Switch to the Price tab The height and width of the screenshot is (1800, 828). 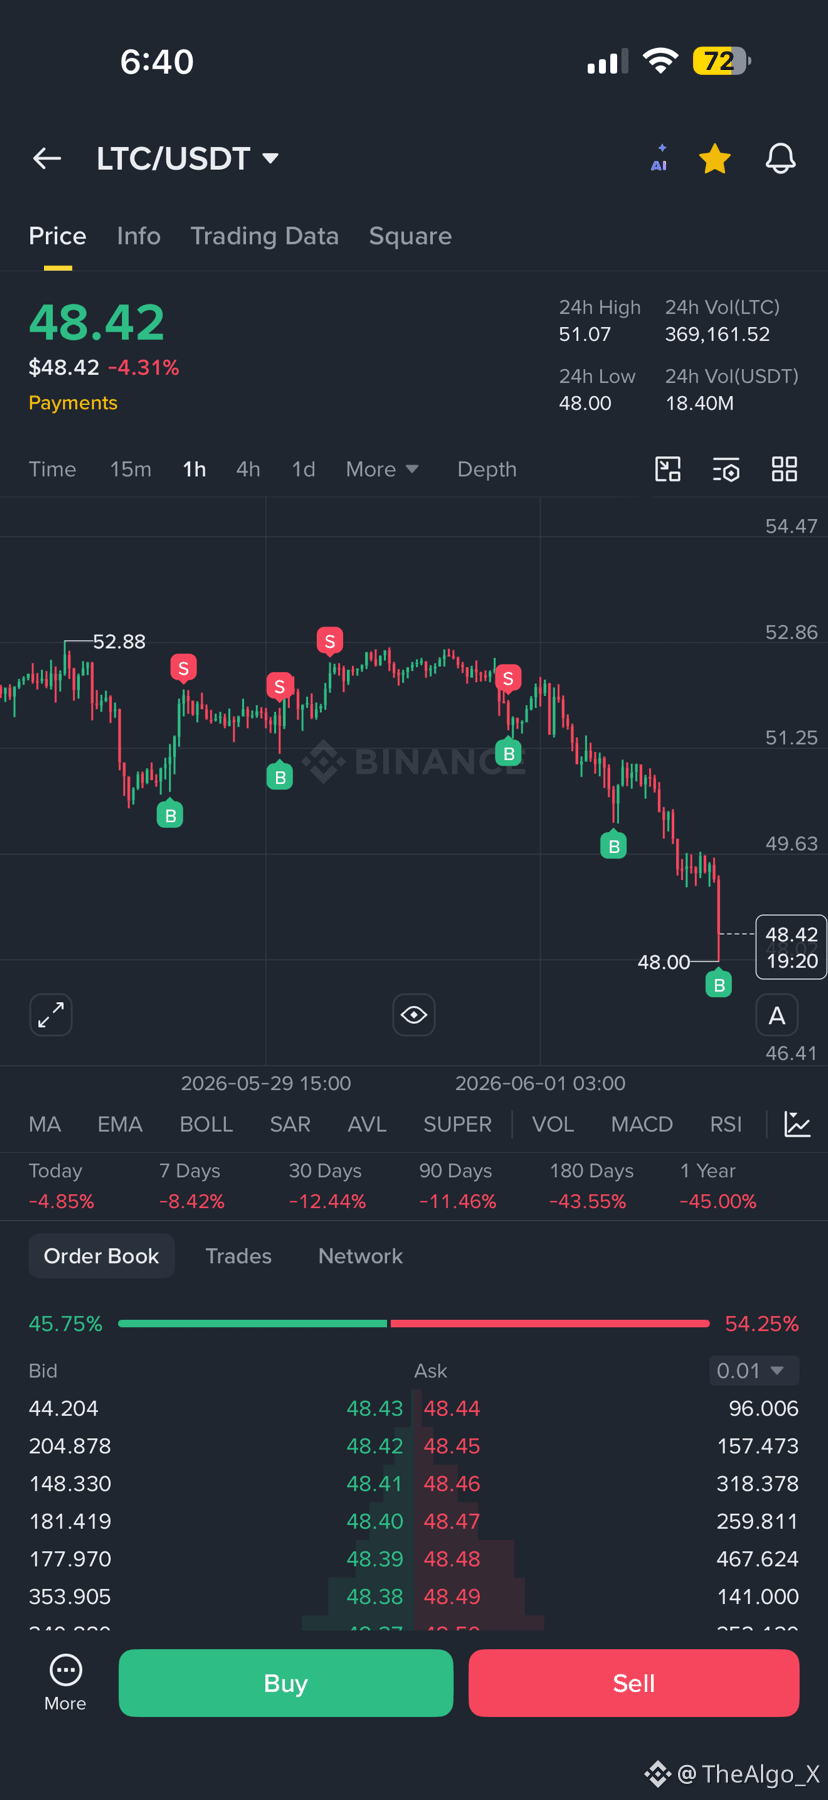[x=58, y=236]
